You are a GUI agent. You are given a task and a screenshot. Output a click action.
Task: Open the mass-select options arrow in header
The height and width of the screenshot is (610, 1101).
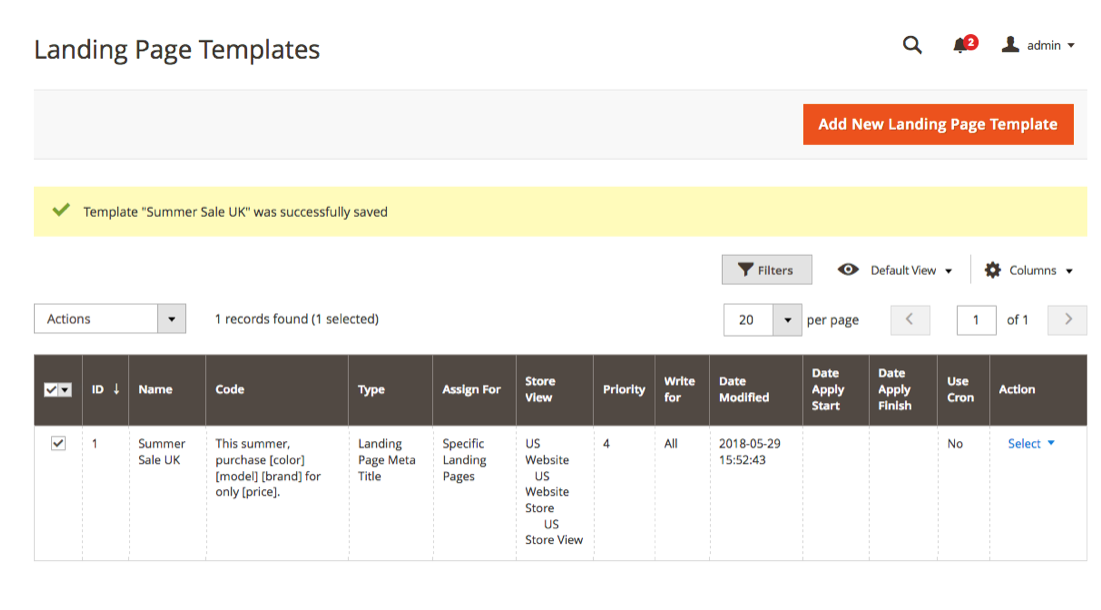click(x=65, y=390)
